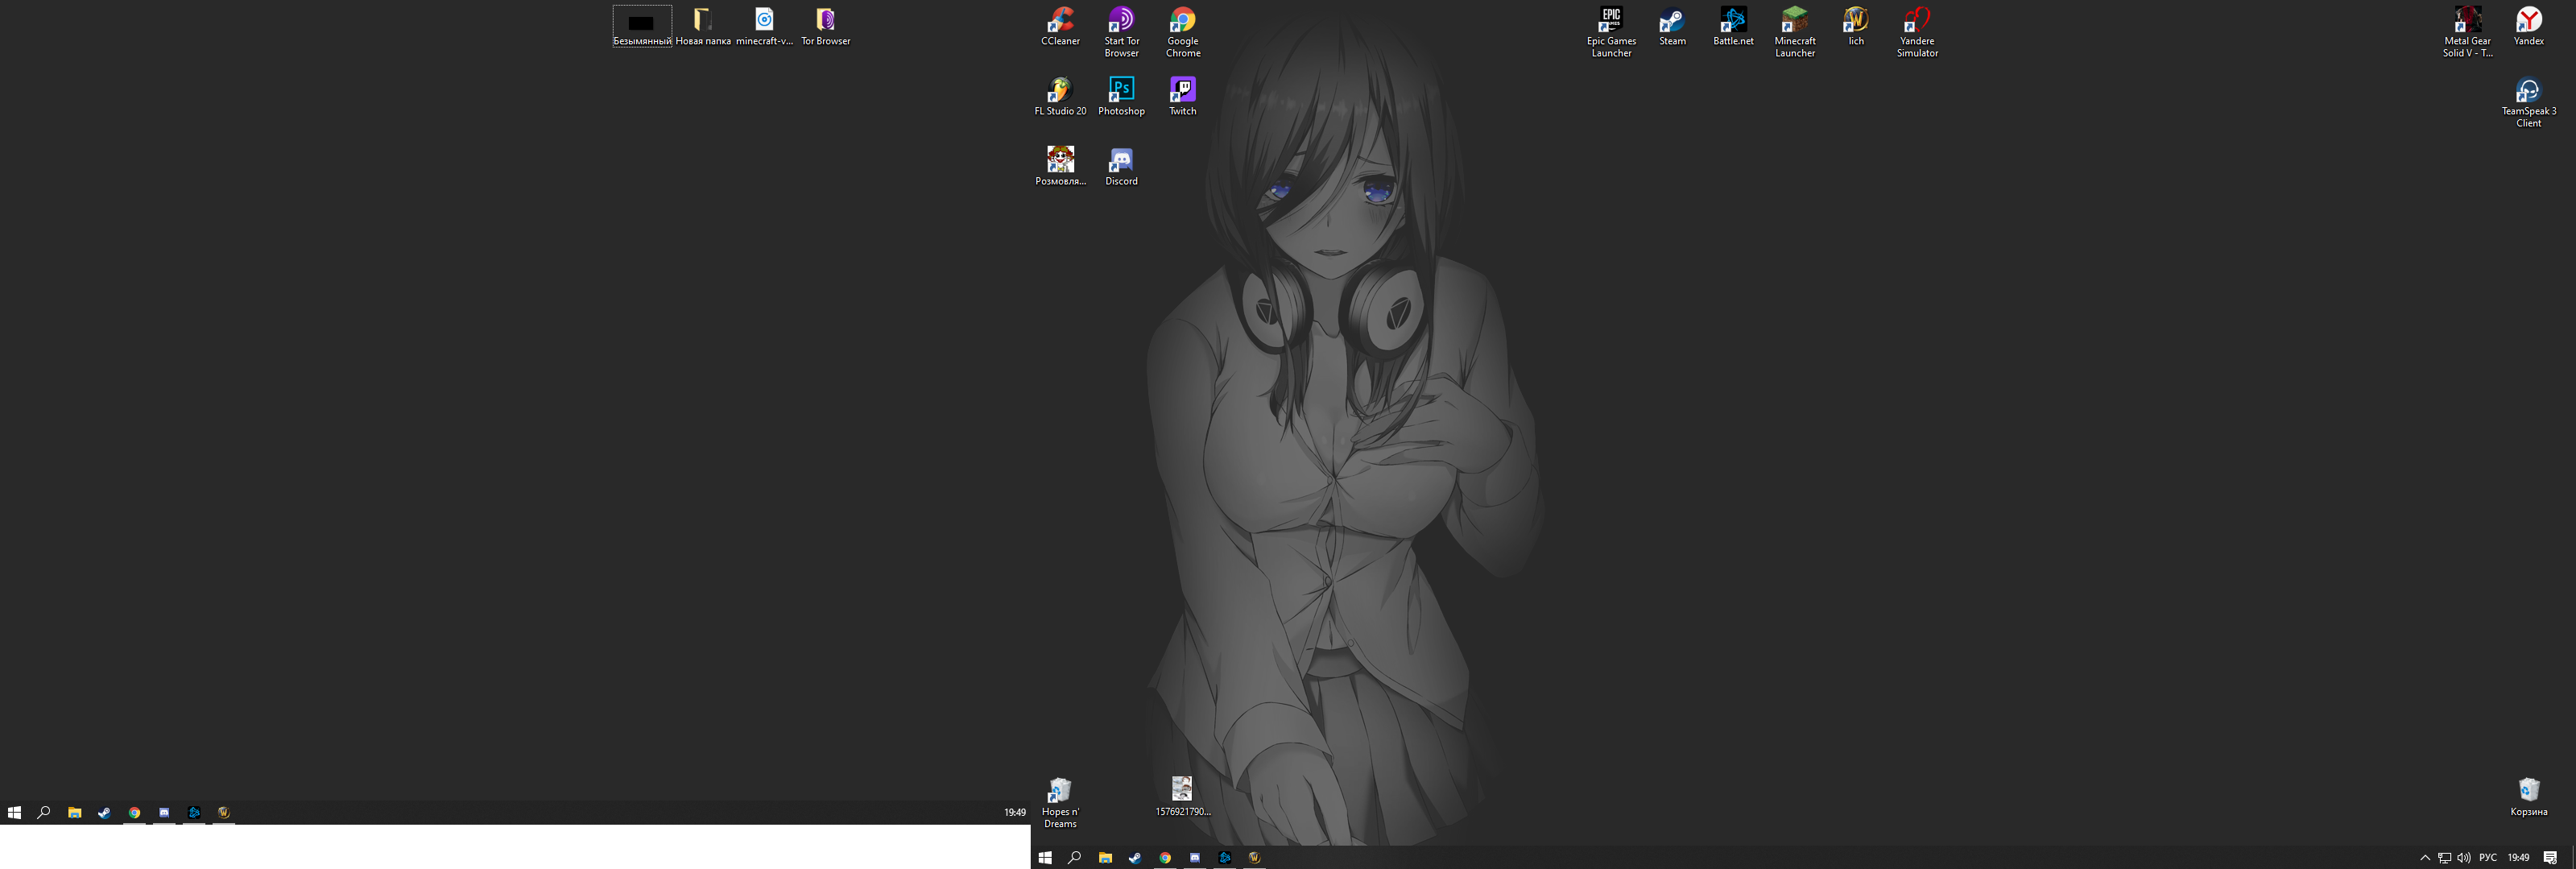Launch the Start Tor Browser shortcut

point(1121,32)
